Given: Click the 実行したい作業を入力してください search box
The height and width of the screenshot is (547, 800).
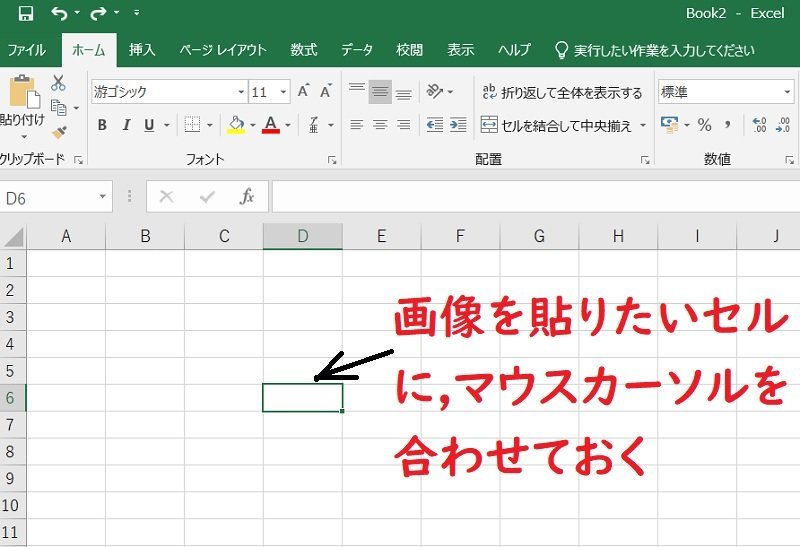Looking at the screenshot, I should coord(655,51).
